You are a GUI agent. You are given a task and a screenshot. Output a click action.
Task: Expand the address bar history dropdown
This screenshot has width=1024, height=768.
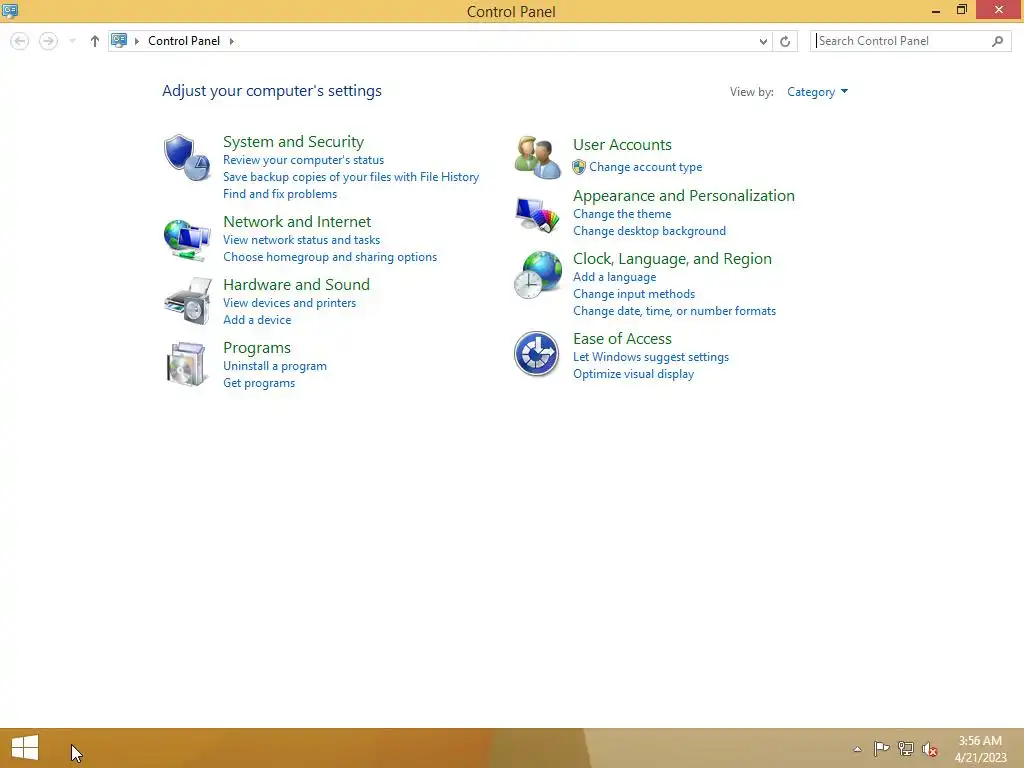point(763,41)
